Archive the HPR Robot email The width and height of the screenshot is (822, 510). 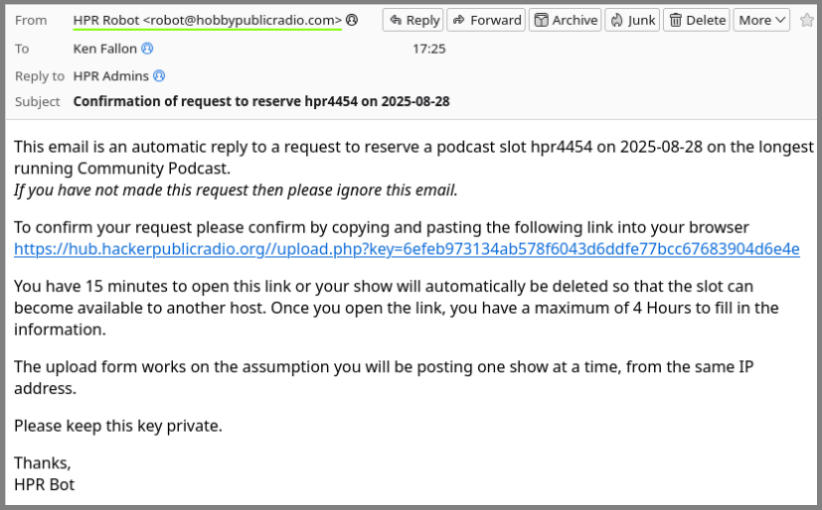565,20
